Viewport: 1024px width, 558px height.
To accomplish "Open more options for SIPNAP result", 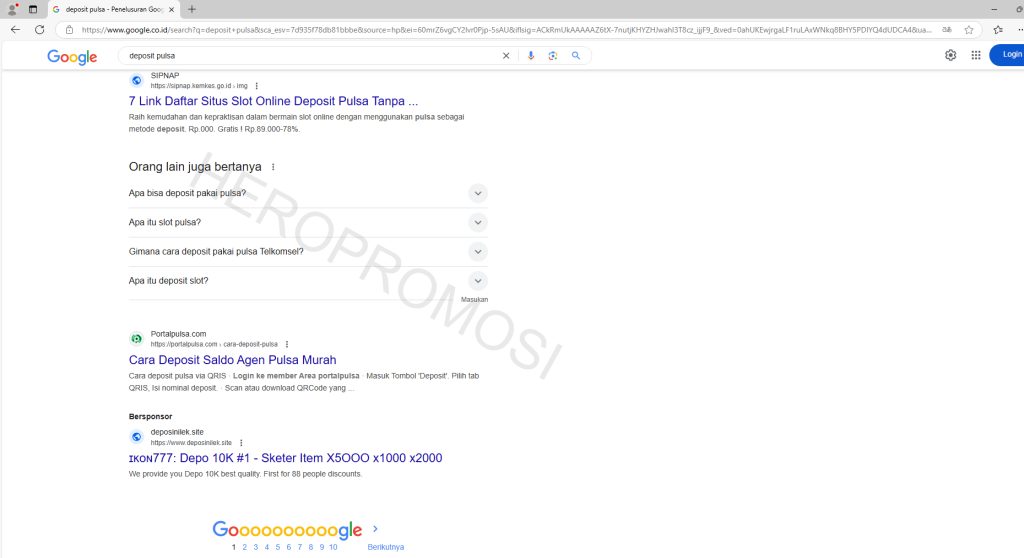I will [257, 86].
